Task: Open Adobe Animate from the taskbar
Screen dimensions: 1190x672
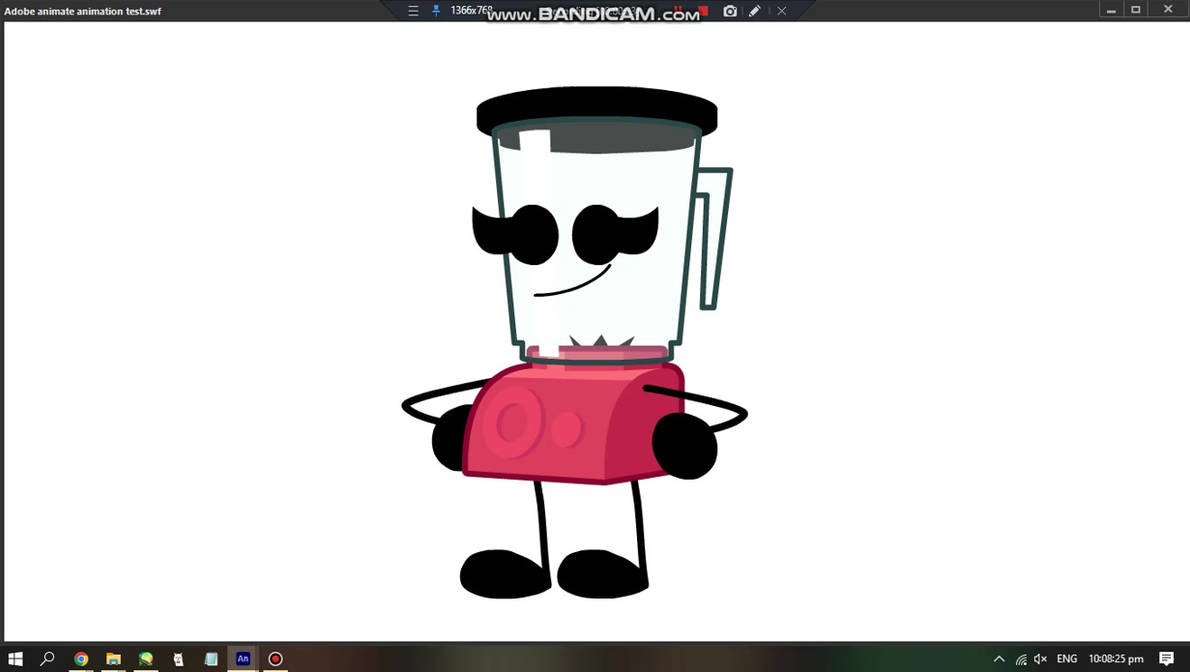Action: pyautogui.click(x=242, y=658)
